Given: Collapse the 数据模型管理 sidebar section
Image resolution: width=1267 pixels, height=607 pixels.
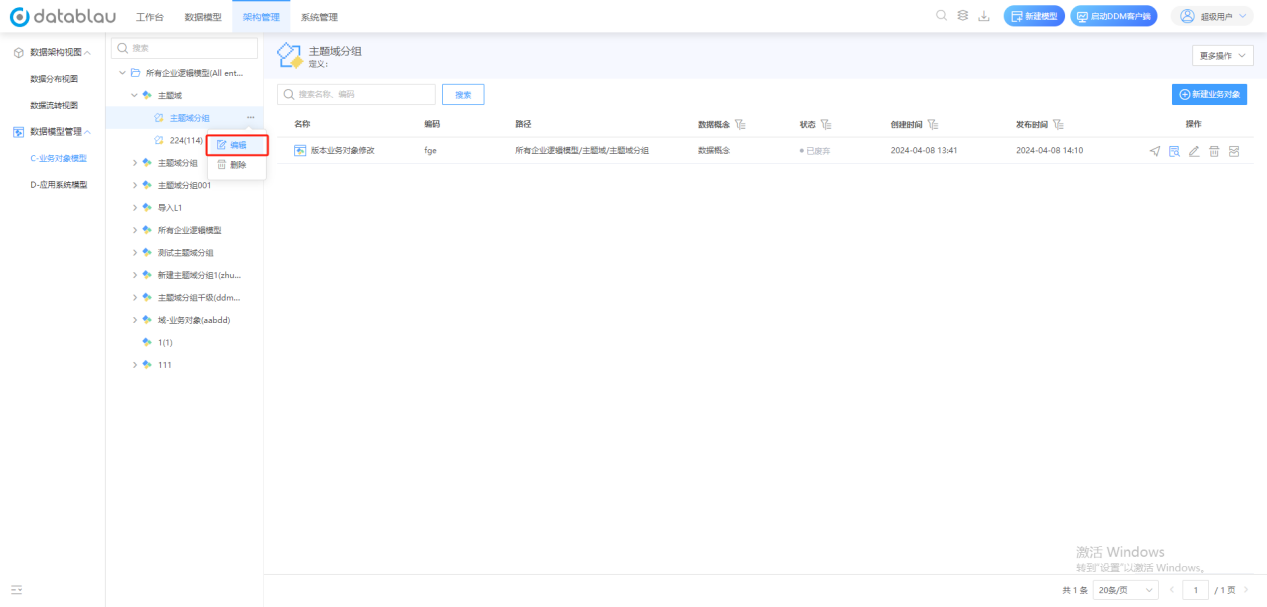Looking at the screenshot, I should pos(87,131).
